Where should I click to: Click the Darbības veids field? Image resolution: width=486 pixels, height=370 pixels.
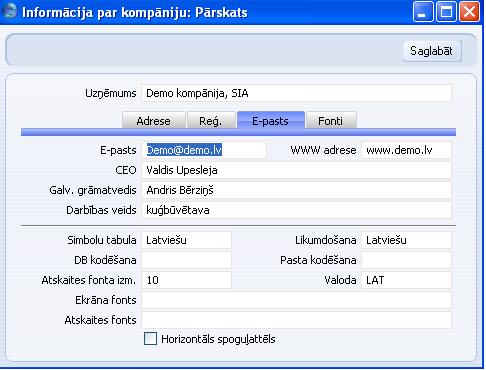coord(296,210)
